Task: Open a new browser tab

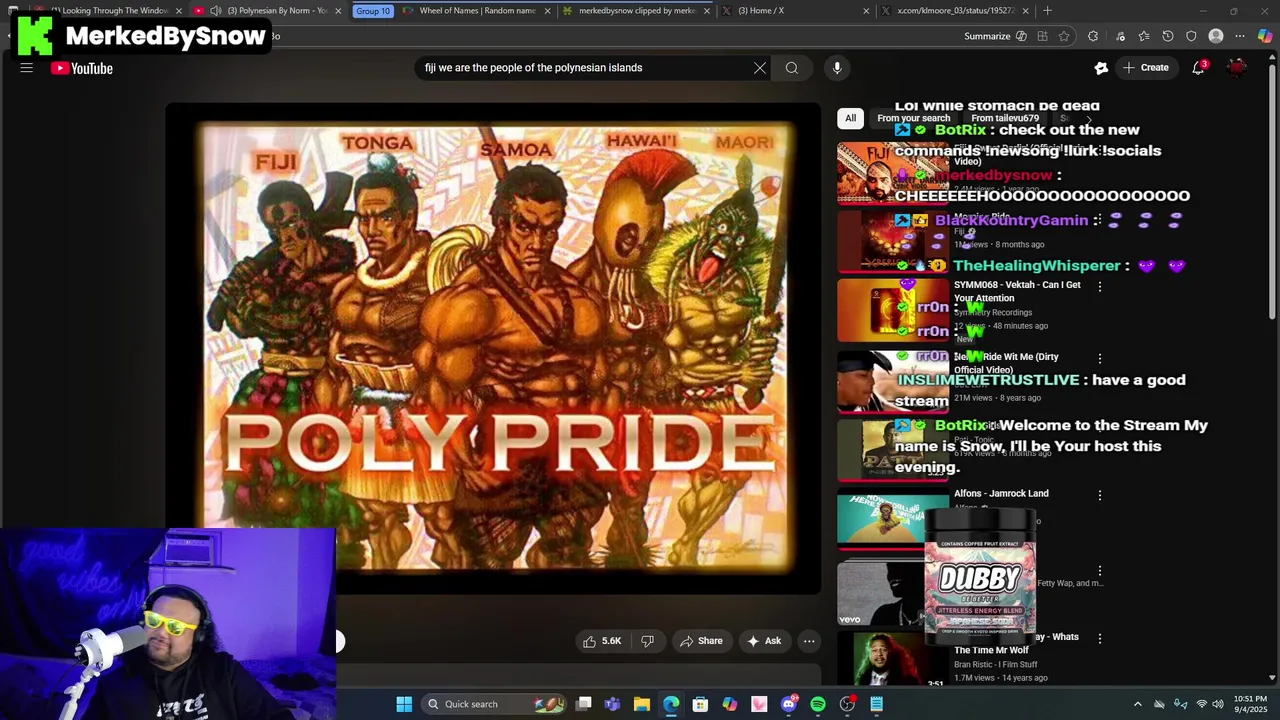Action: pyautogui.click(x=1047, y=11)
